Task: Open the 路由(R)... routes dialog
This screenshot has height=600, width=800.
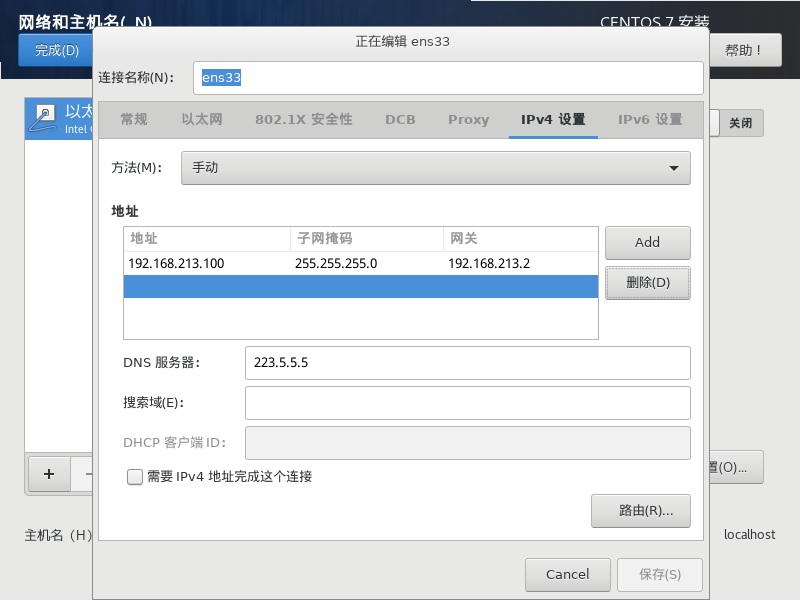Action: [641, 511]
